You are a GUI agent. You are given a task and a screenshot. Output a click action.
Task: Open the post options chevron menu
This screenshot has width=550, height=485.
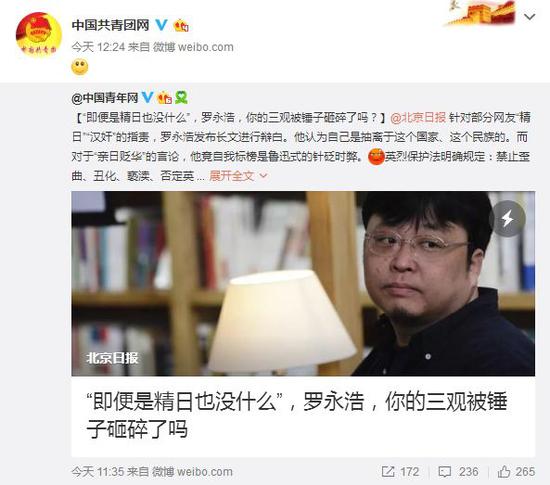pos(530,16)
